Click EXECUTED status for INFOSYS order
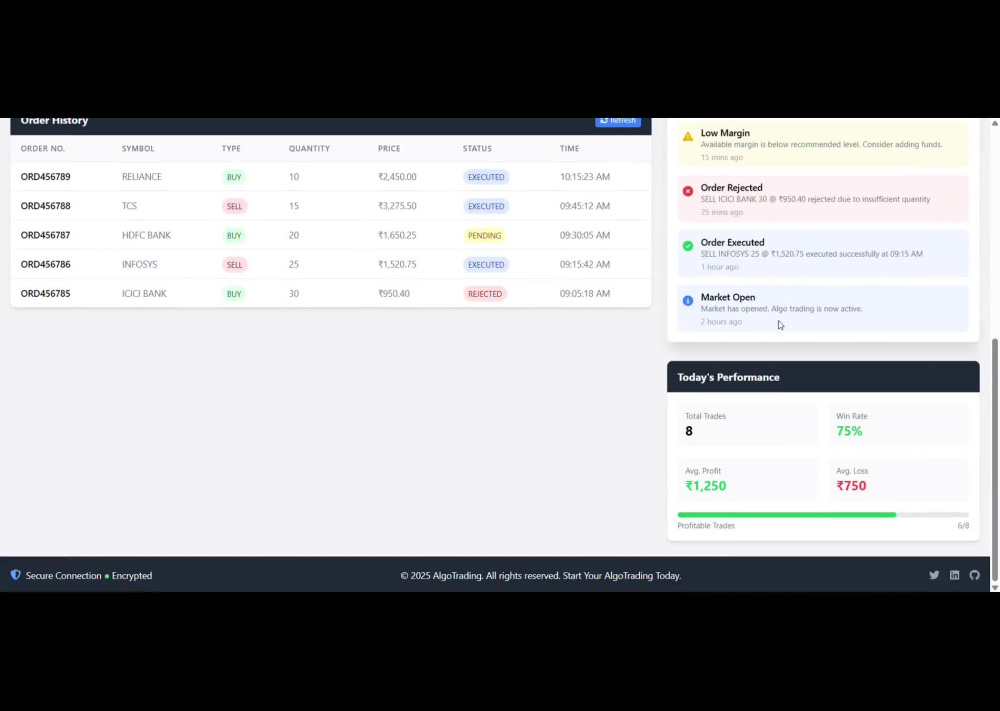 [x=486, y=265]
